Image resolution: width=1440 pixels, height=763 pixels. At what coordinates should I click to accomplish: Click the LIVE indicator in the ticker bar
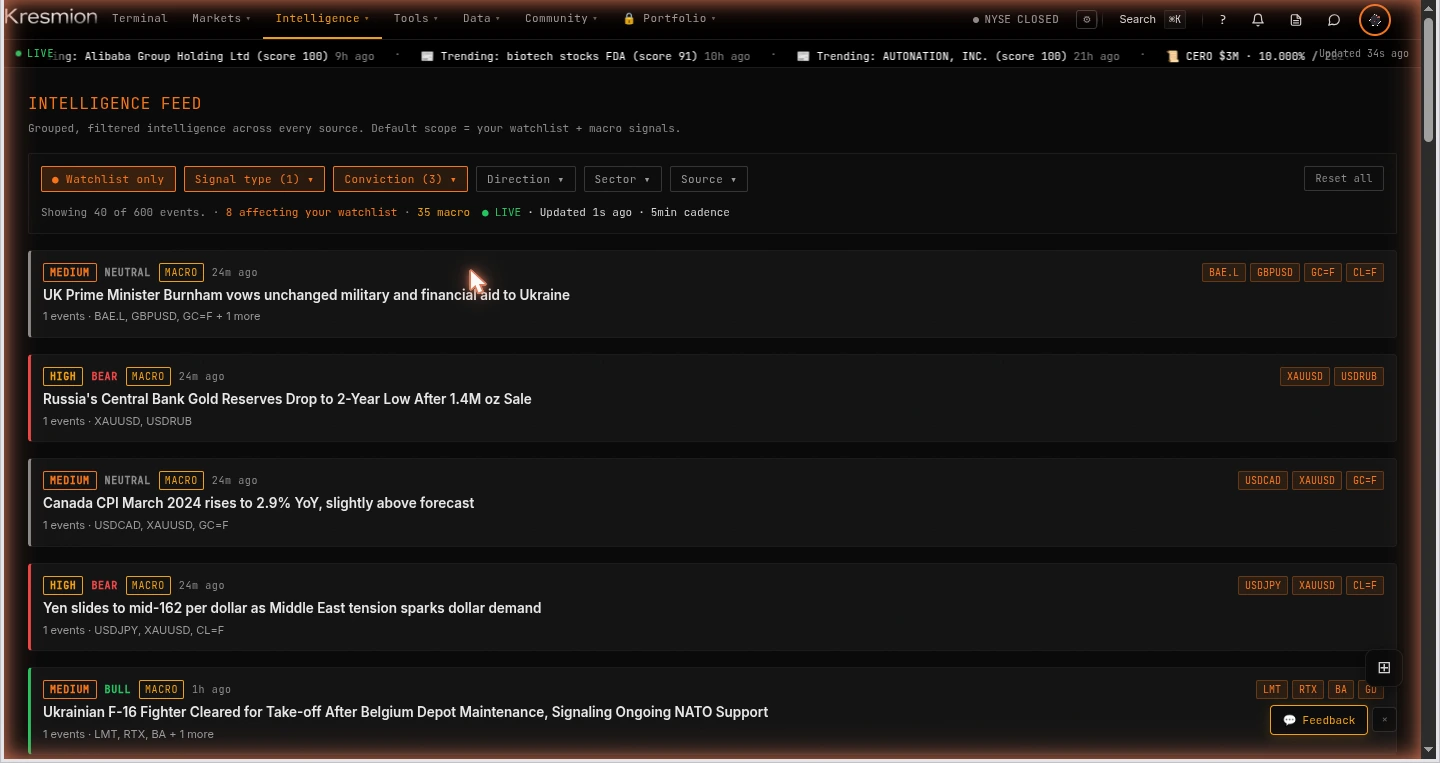click(35, 53)
